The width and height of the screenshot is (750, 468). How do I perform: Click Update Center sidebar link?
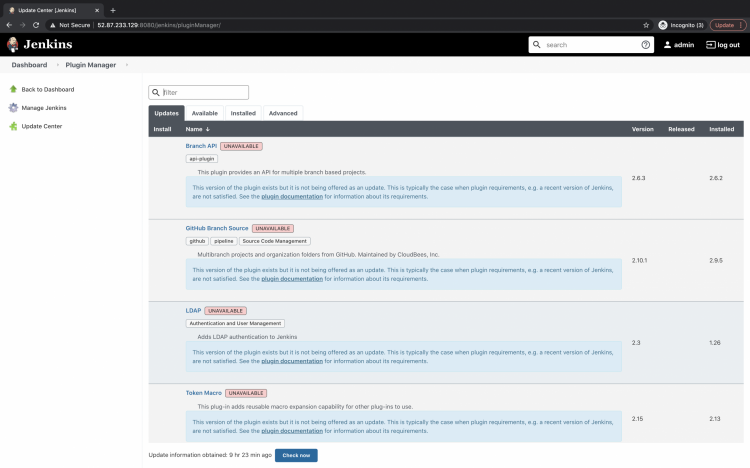point(42,126)
